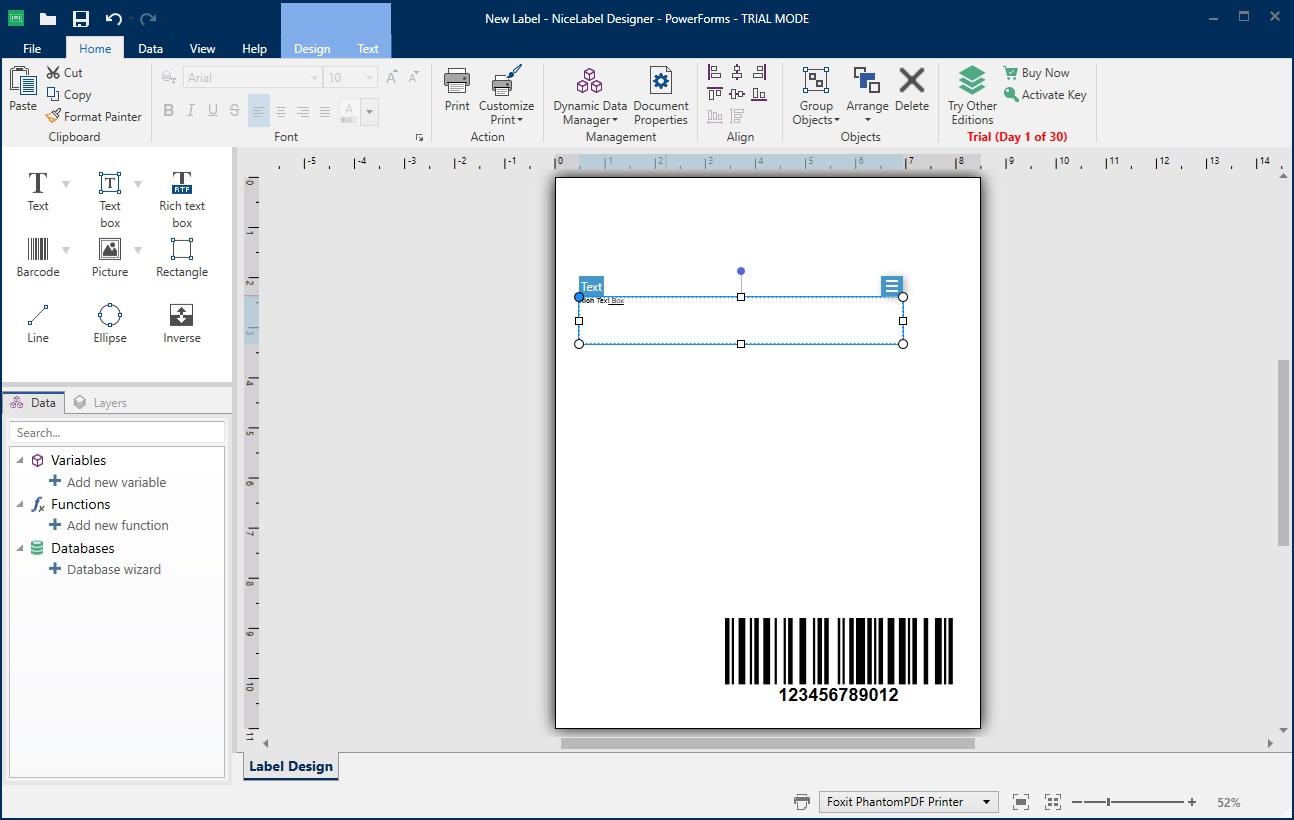Image resolution: width=1294 pixels, height=820 pixels.
Task: Select the Ellipse tool
Action: pos(110,323)
